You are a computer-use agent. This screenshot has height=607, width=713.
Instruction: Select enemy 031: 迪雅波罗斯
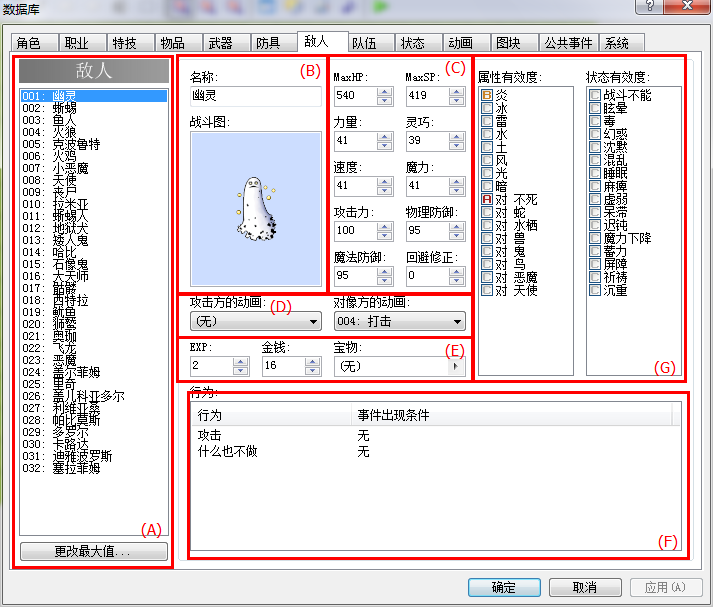[94, 456]
